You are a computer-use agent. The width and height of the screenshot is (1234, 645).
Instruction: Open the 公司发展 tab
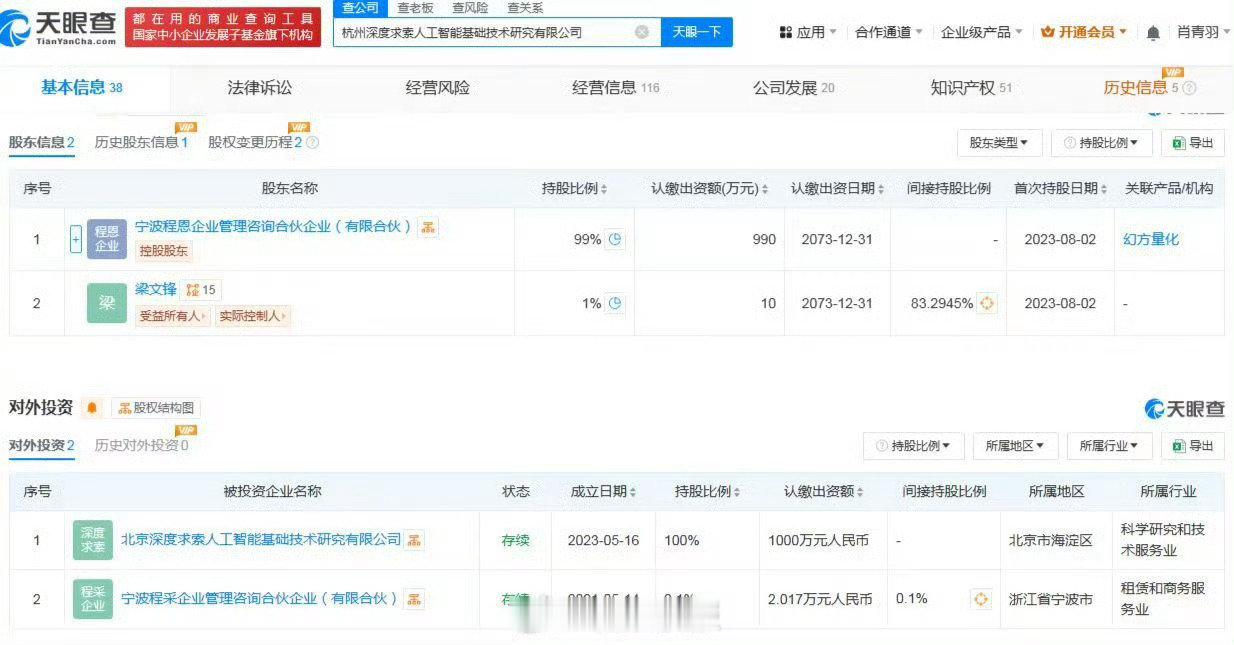point(794,88)
